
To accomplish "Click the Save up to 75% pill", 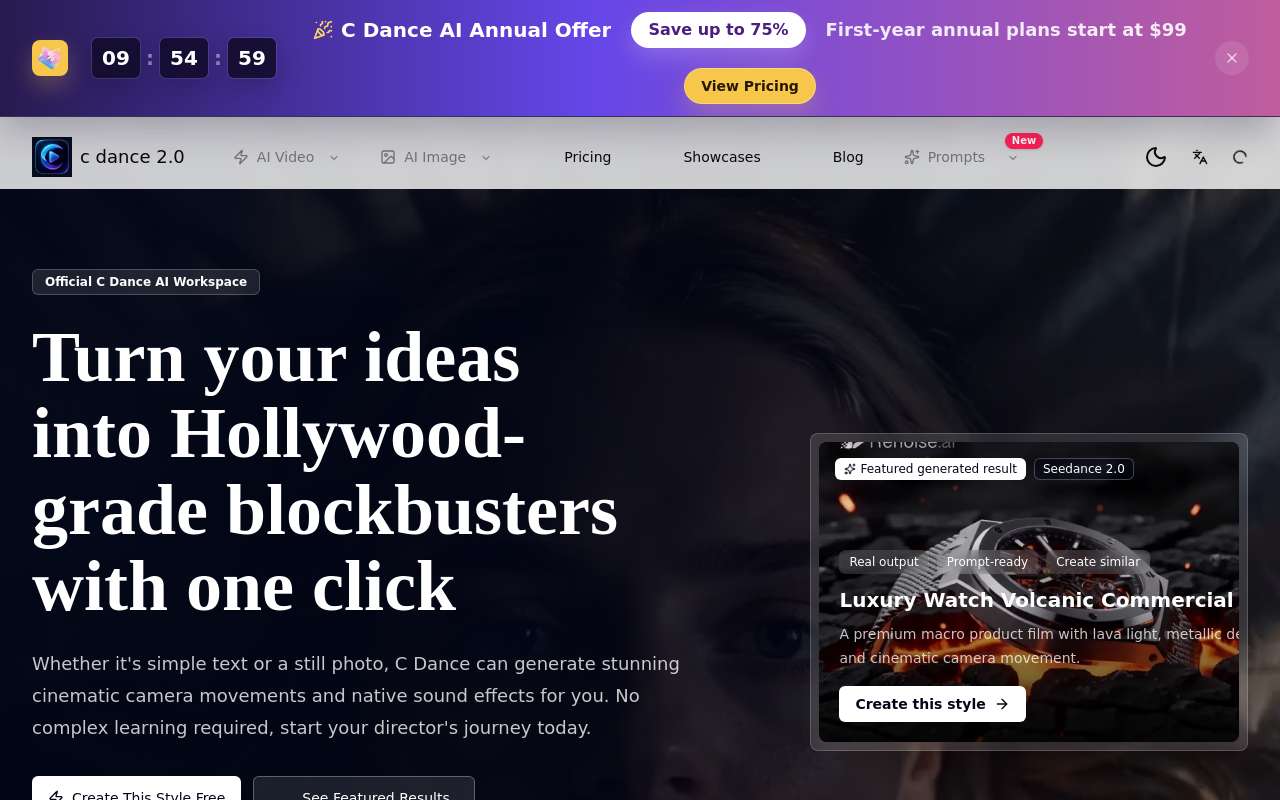I will click(x=718, y=30).
